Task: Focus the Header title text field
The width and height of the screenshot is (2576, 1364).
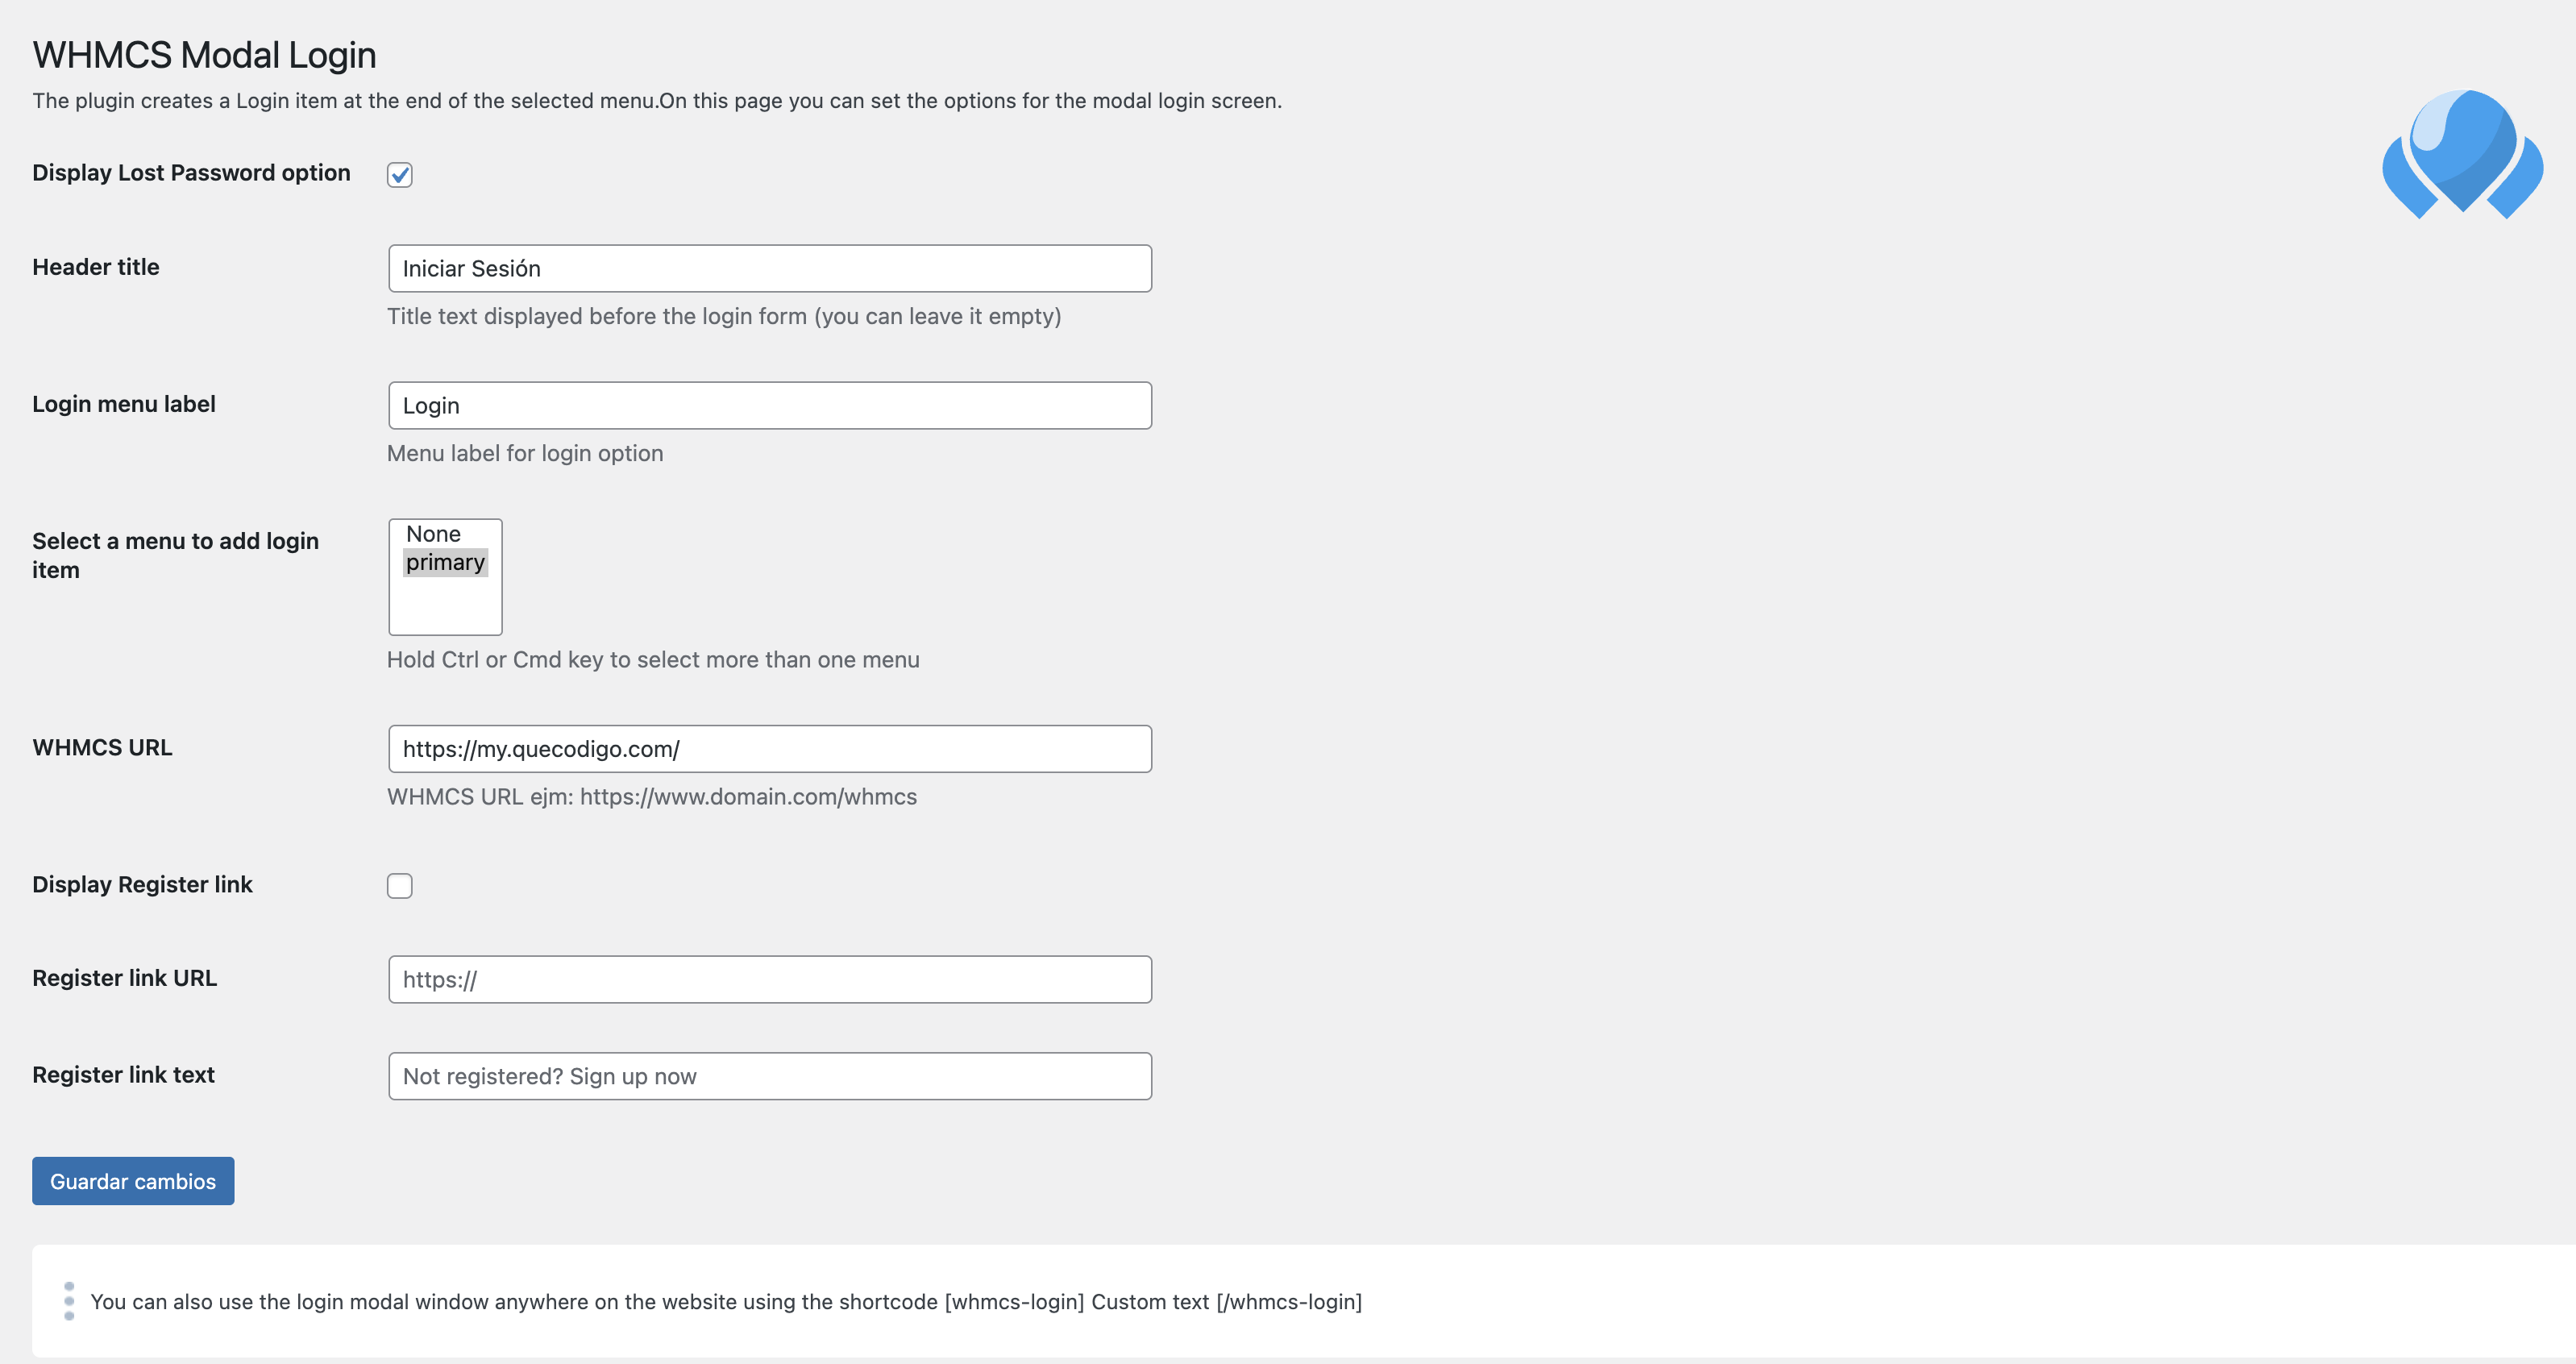Action: coord(770,269)
